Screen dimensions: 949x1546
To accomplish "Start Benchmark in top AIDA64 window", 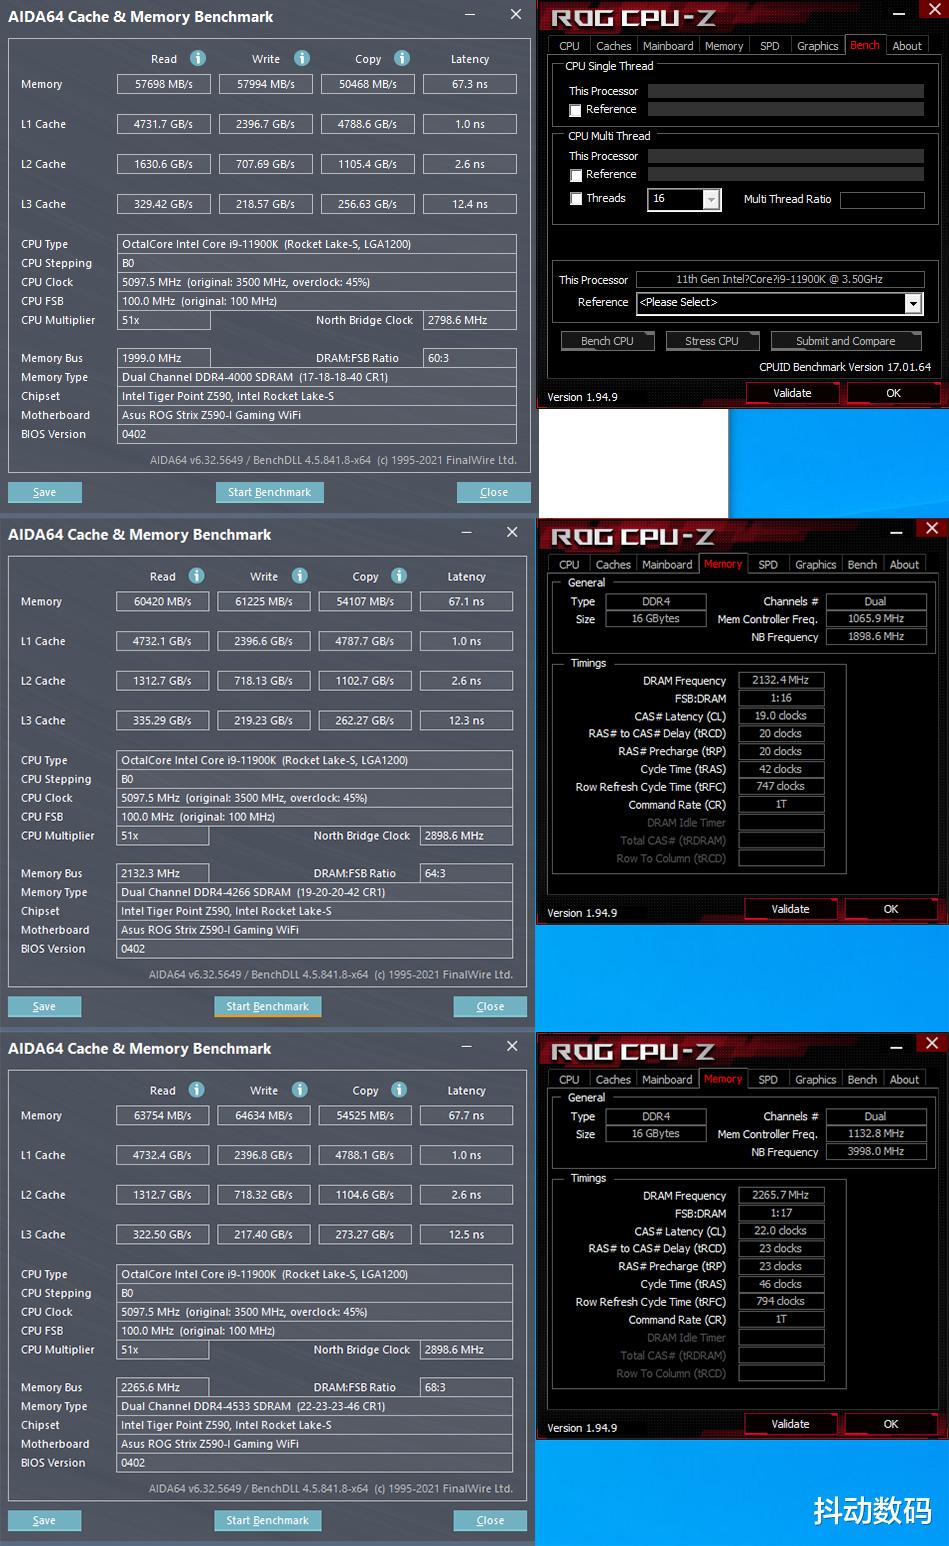I will [269, 492].
